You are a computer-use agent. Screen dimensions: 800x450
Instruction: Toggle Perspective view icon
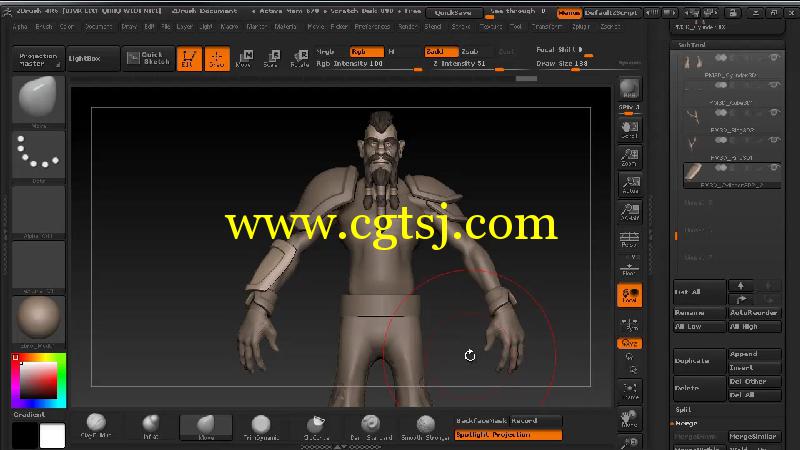[x=630, y=239]
